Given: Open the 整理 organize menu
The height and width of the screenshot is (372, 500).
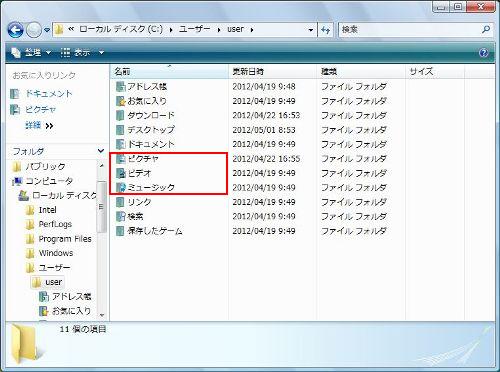Looking at the screenshot, I should (31, 52).
